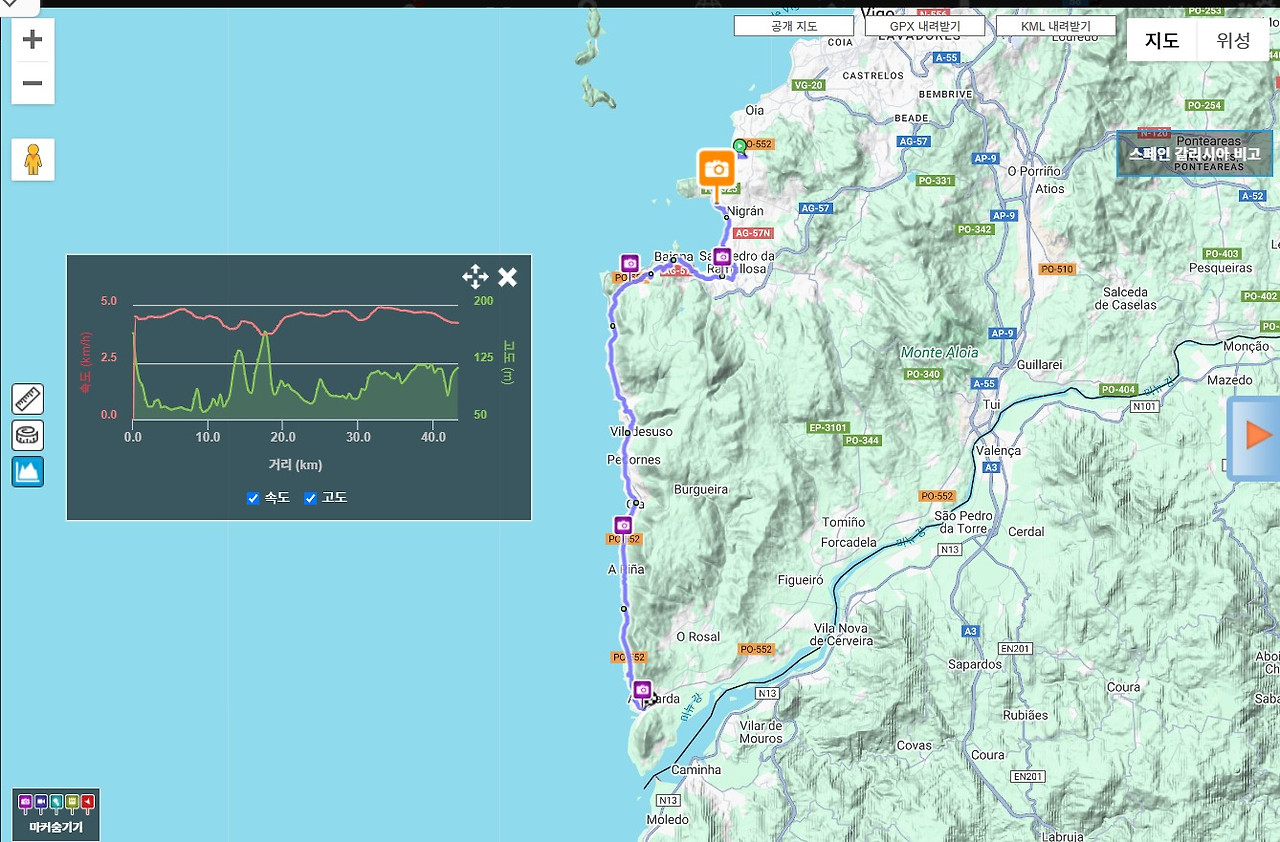
Task: Uncheck the 속도 speed checkbox
Action: [253, 498]
